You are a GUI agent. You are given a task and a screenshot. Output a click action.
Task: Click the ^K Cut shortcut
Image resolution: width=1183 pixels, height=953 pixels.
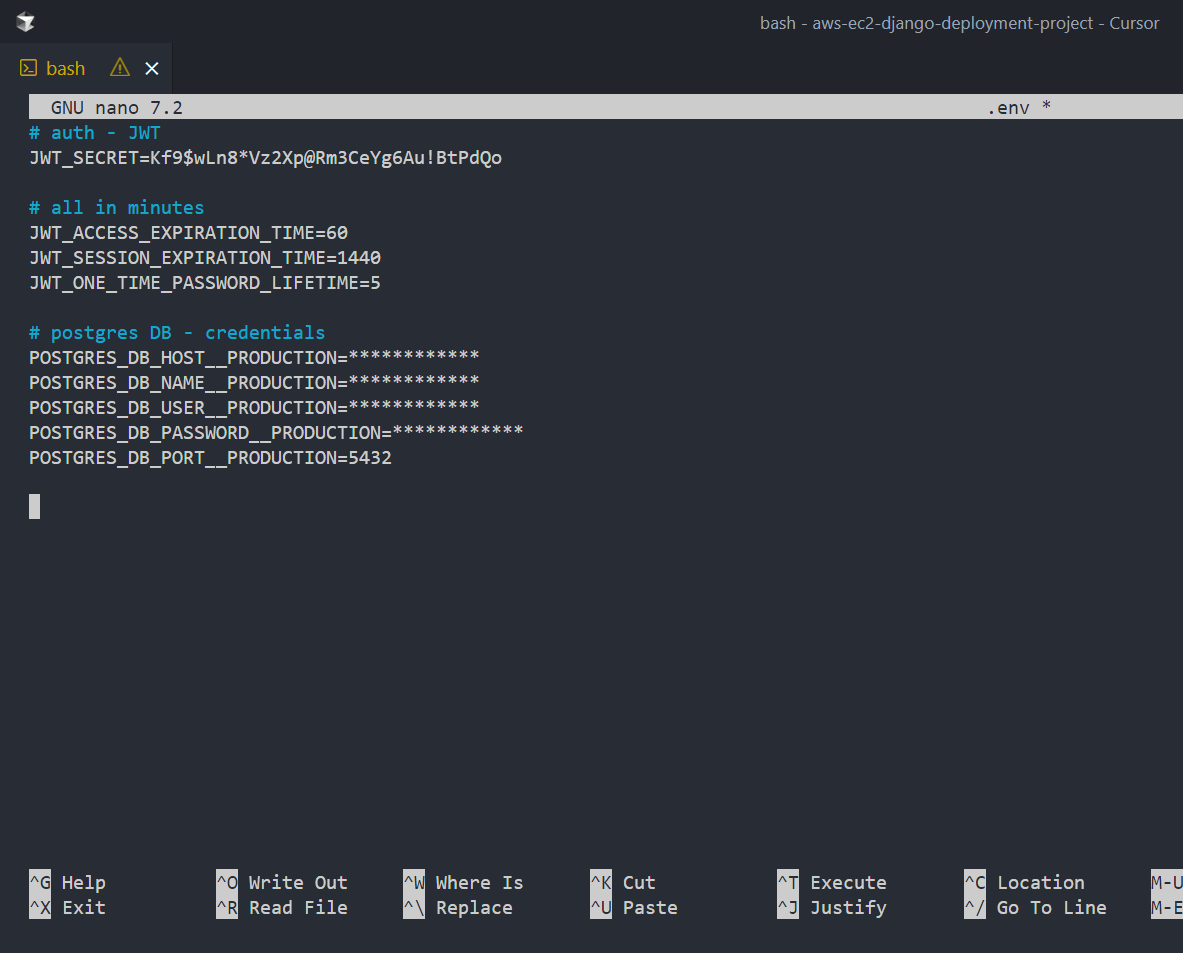[x=623, y=882]
